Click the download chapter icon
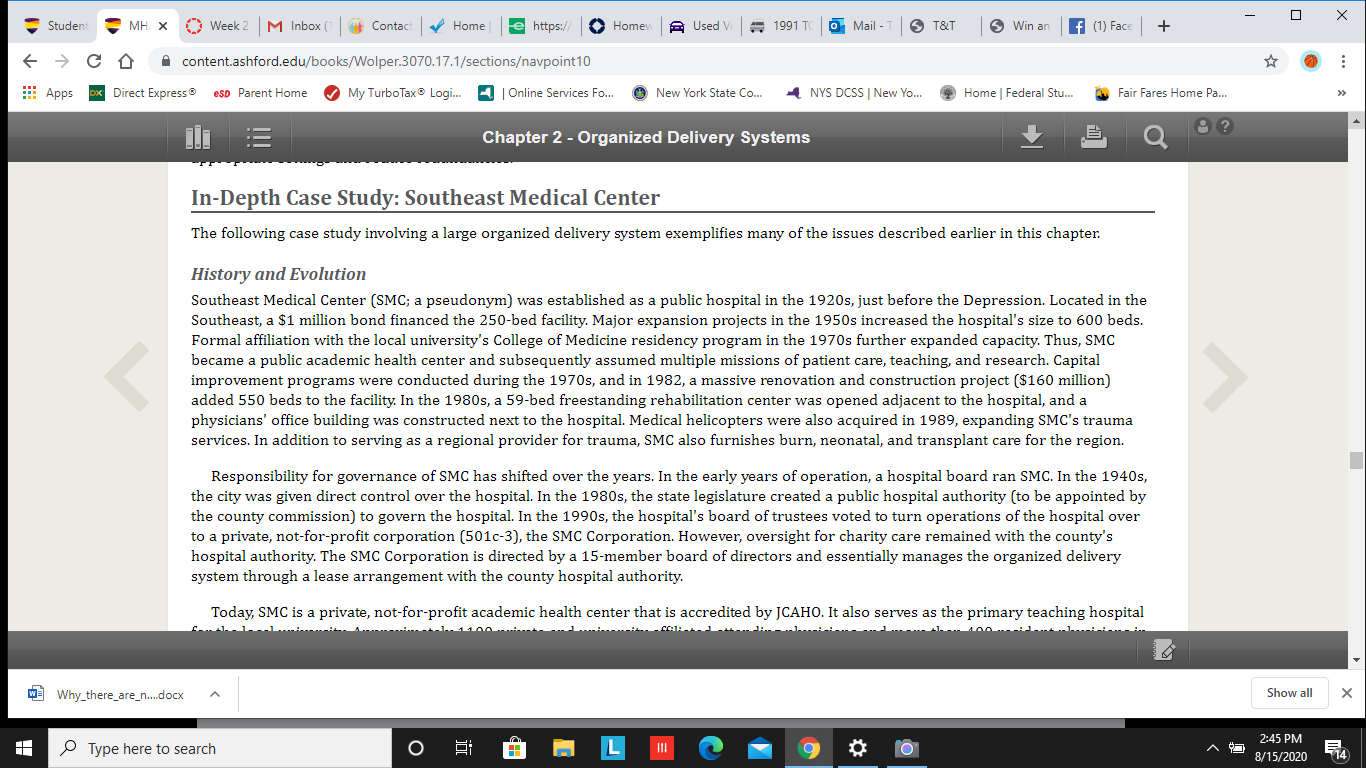Screen dimensions: 1366x768 pos(1032,137)
